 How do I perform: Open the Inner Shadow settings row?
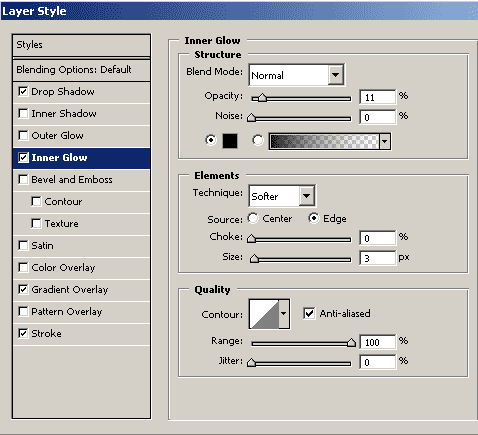pos(81,114)
